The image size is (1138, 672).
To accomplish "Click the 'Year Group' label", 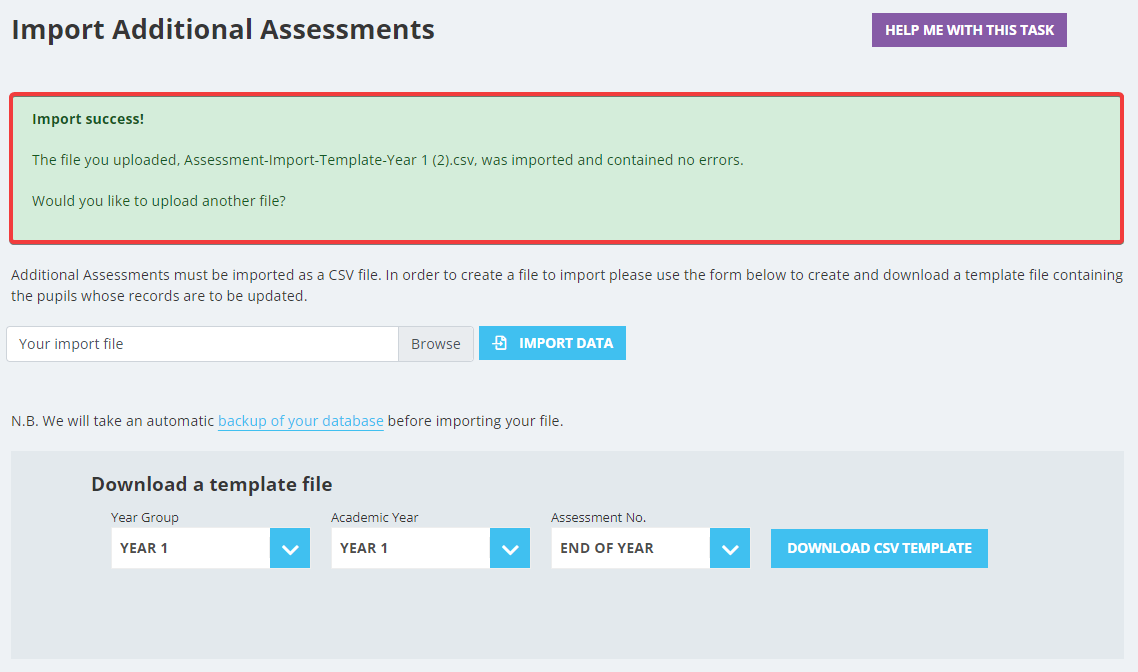I will pyautogui.click(x=144, y=517).
